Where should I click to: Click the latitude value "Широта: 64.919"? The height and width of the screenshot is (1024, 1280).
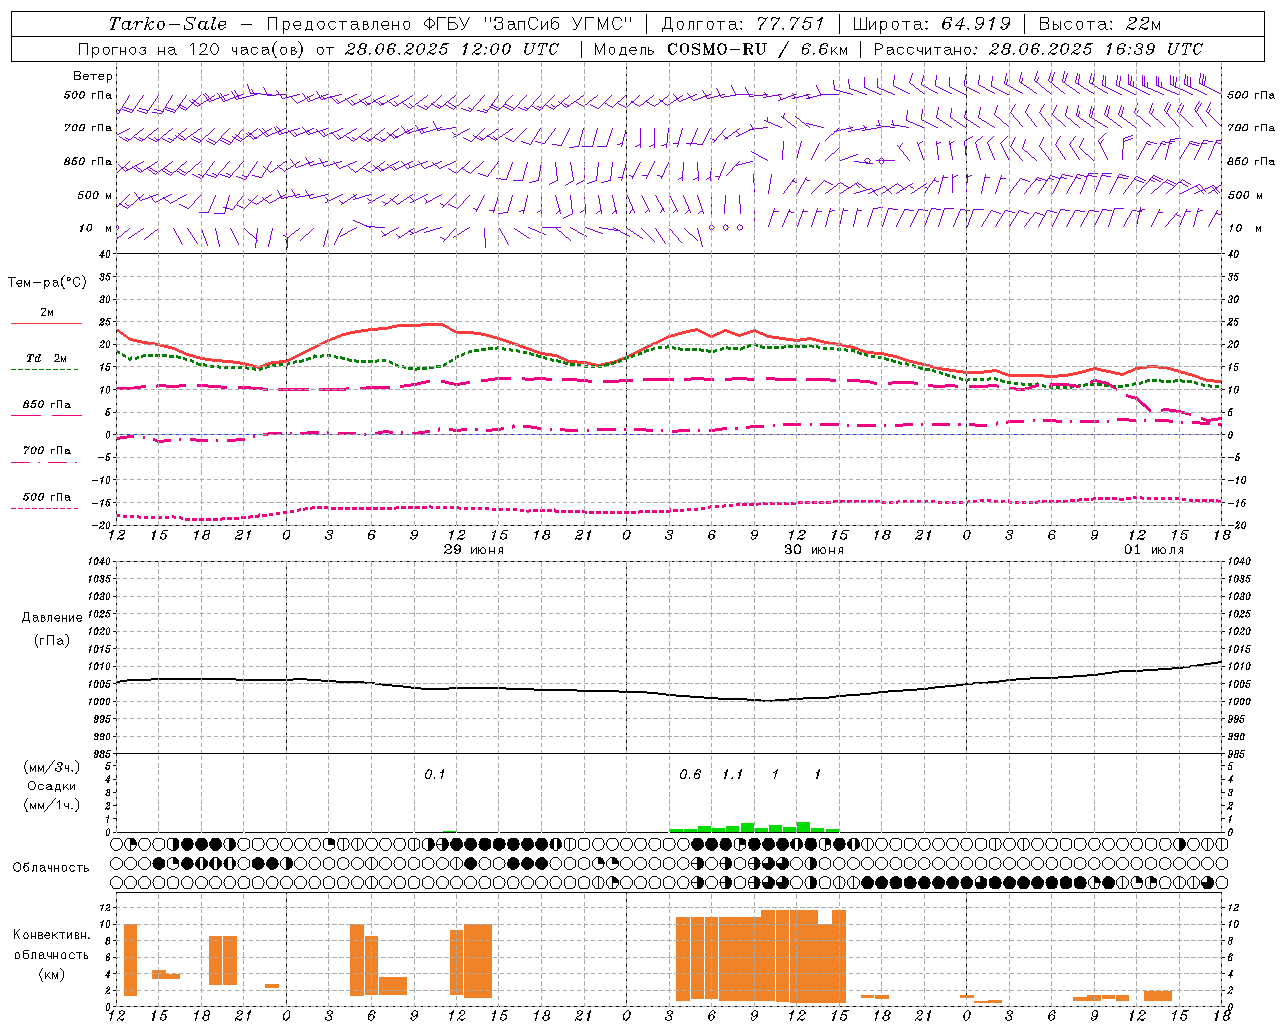[932, 24]
